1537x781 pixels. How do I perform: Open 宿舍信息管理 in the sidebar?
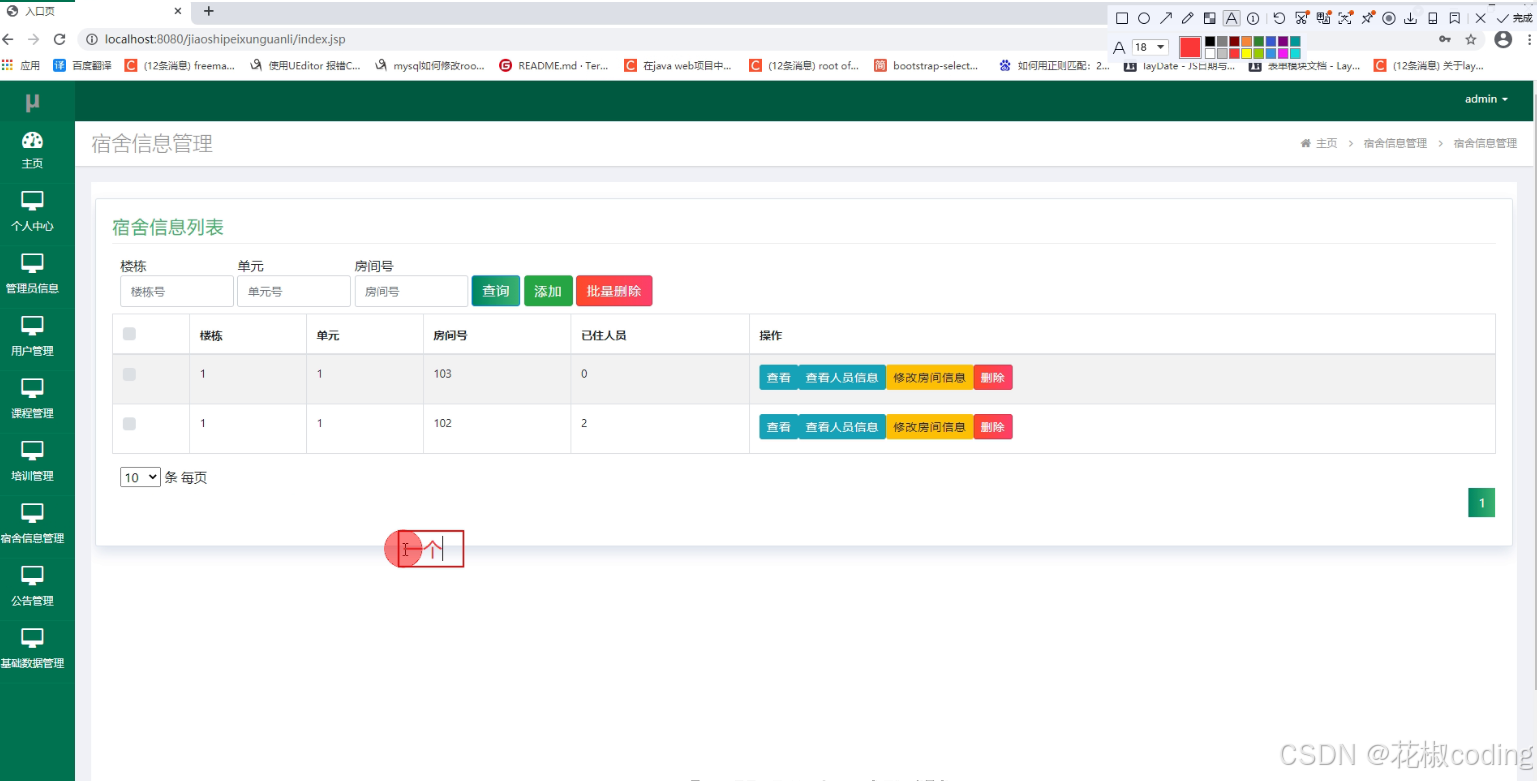click(32, 525)
